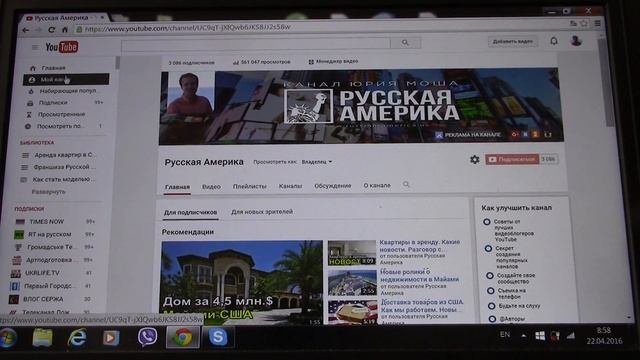This screenshot has height=360, width=640.
Task: Open Квартиры в аренду video link
Action: click(420, 245)
